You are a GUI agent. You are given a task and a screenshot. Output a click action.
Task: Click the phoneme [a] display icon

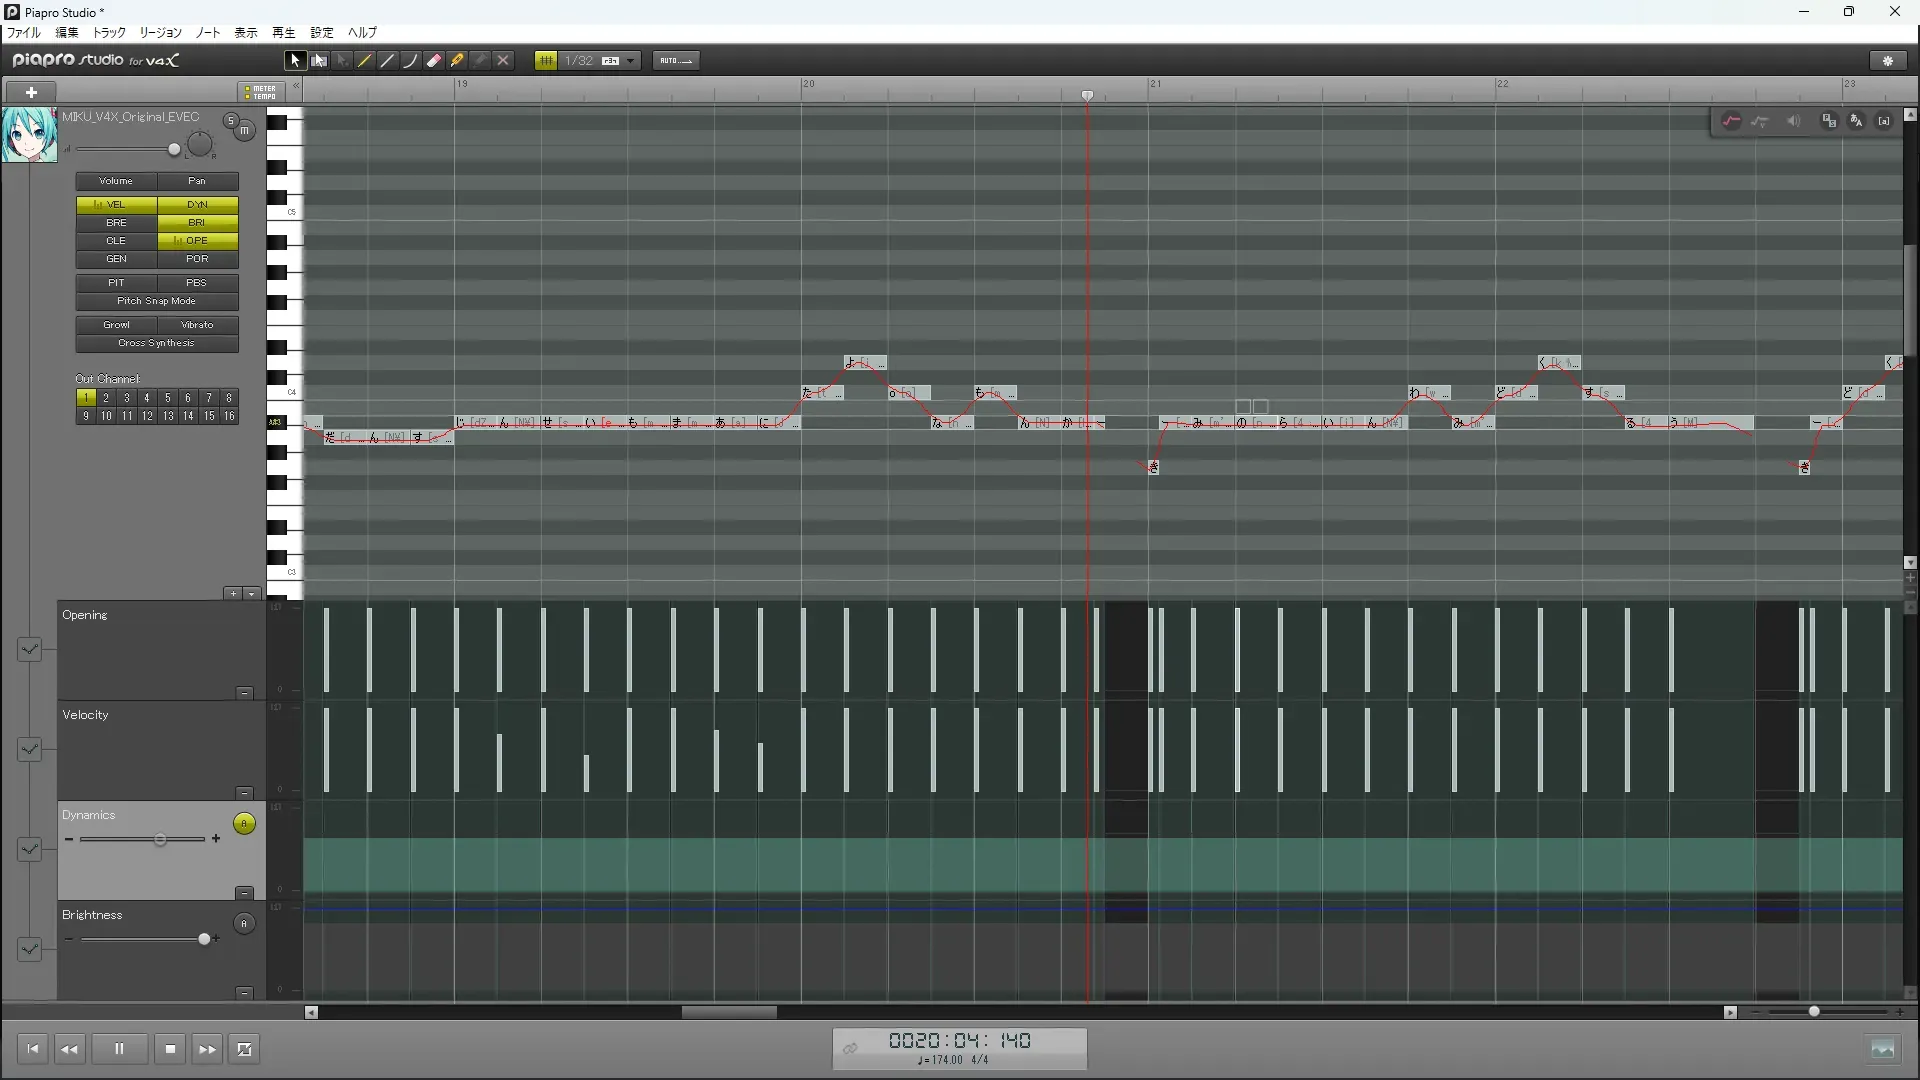coord(1884,121)
